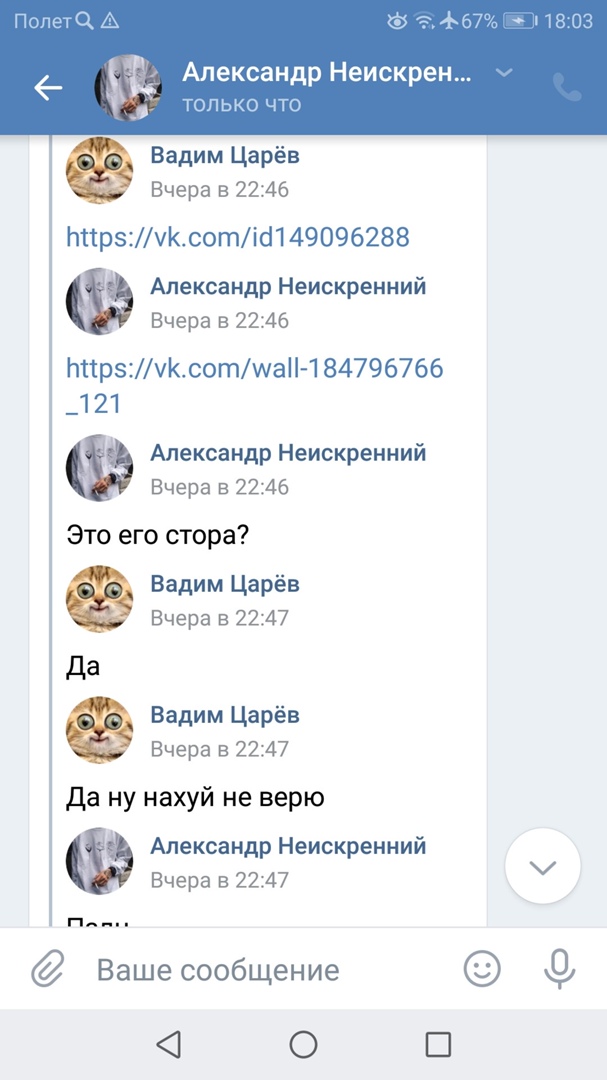Tap first Вадим Царёв cat avatar
This screenshot has width=607, height=1080.
pyautogui.click(x=99, y=171)
